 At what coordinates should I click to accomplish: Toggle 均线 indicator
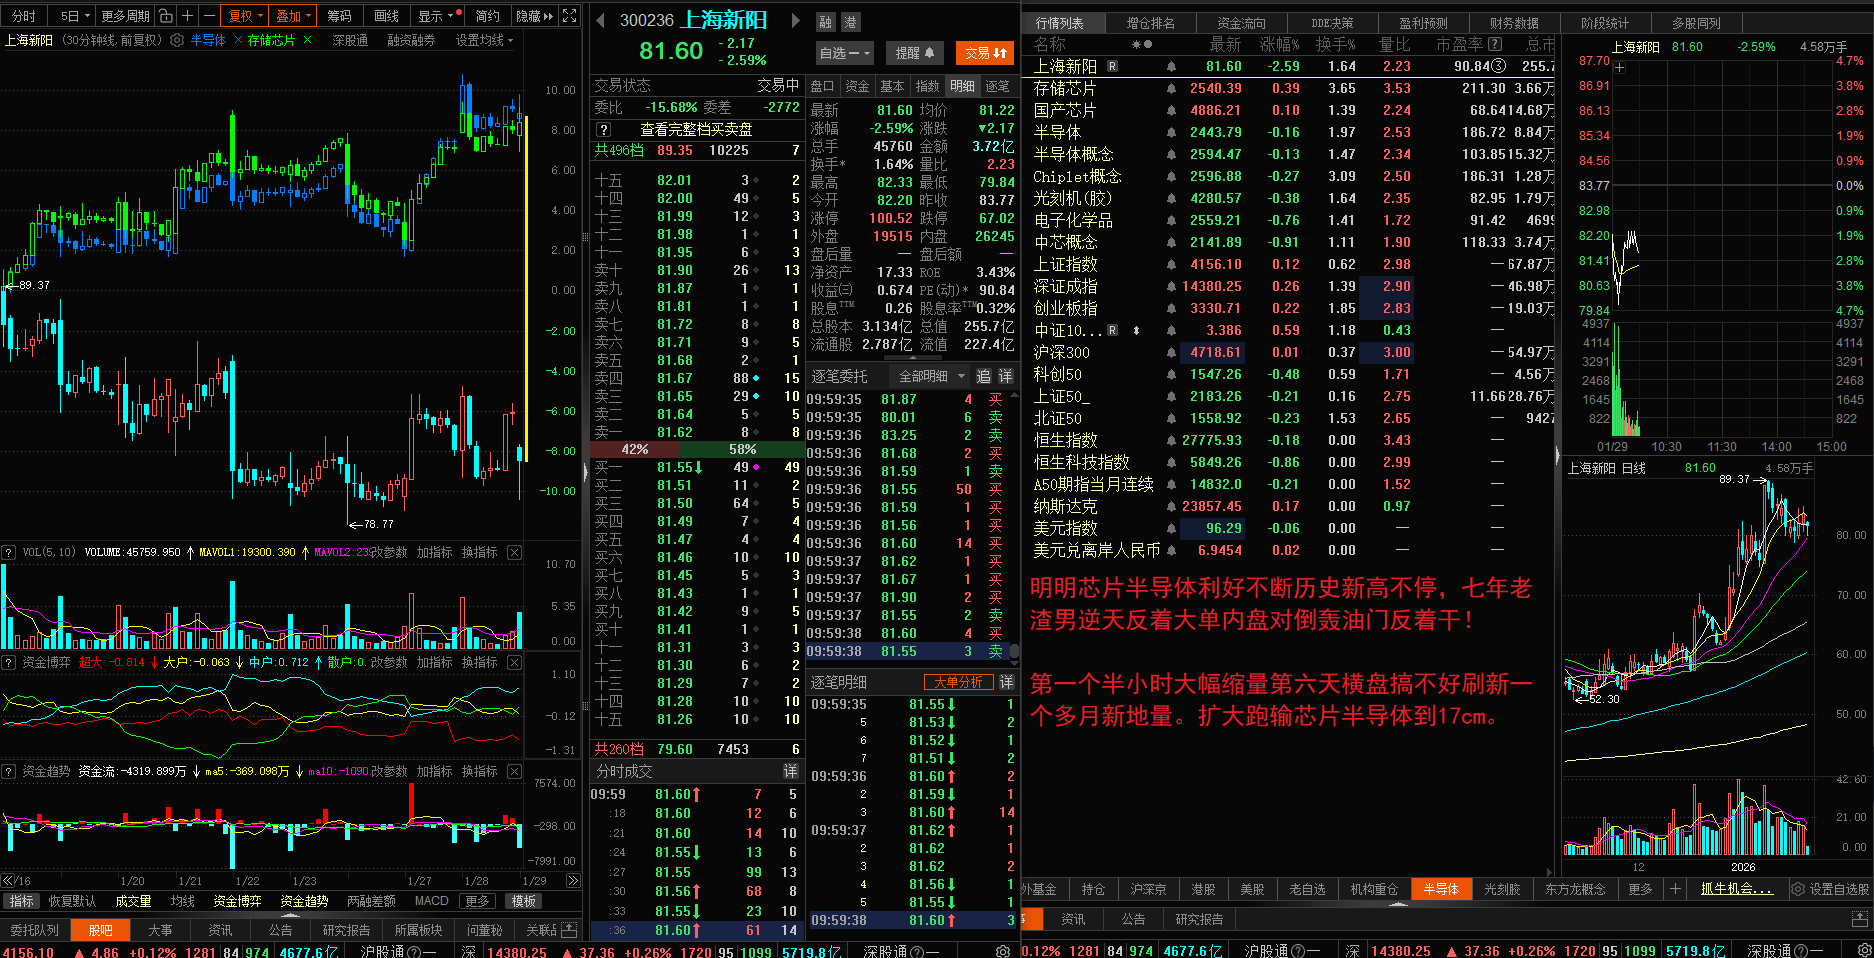coord(183,901)
